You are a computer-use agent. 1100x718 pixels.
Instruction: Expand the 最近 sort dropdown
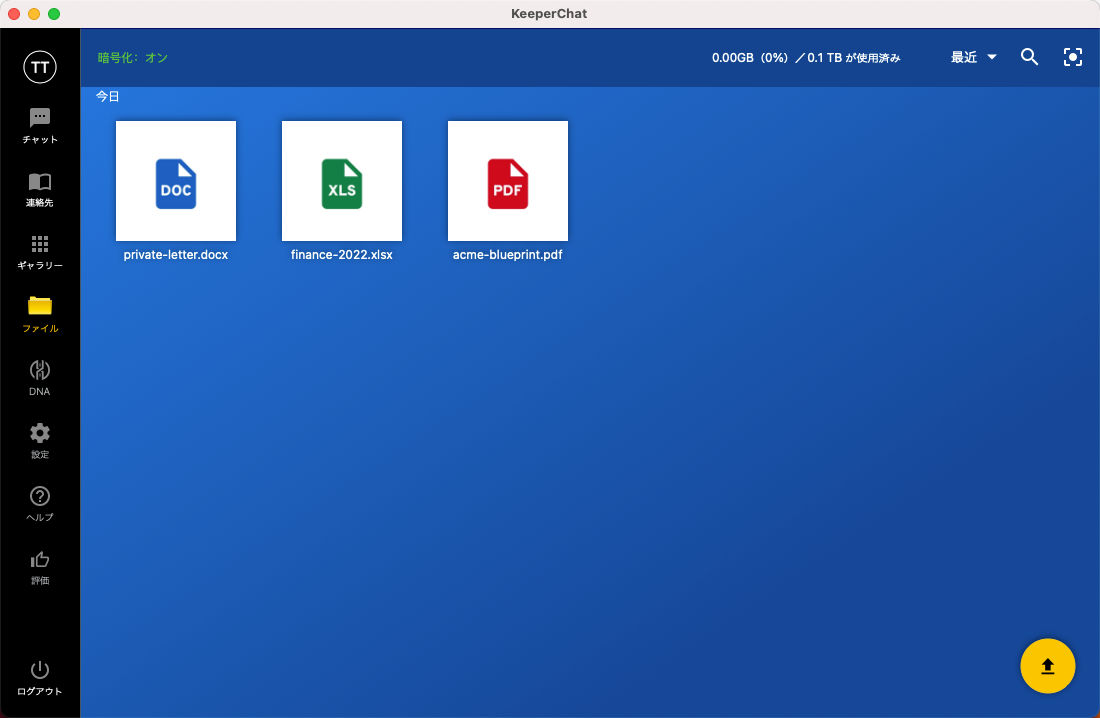tap(974, 57)
